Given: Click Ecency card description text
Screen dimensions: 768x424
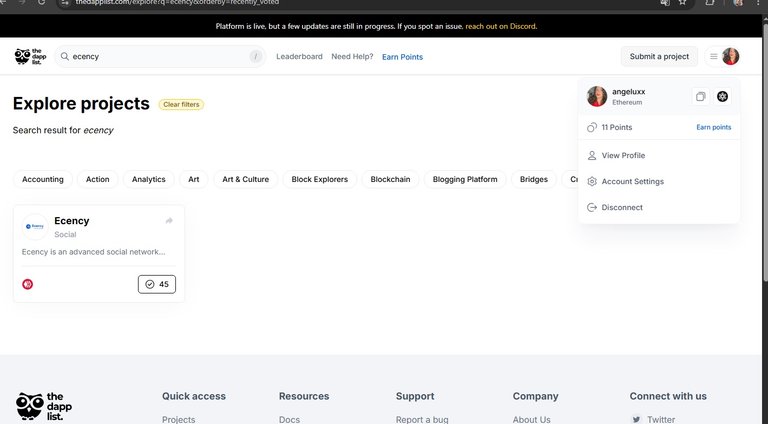Looking at the screenshot, I should tap(94, 252).
